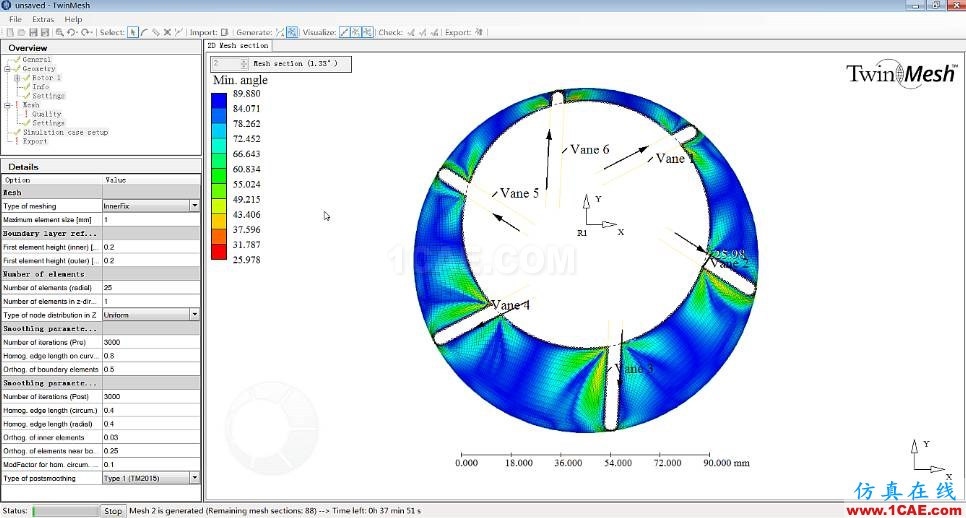This screenshot has height=518, width=966.
Task: Select General in the Overview tree
Action: click(36, 60)
